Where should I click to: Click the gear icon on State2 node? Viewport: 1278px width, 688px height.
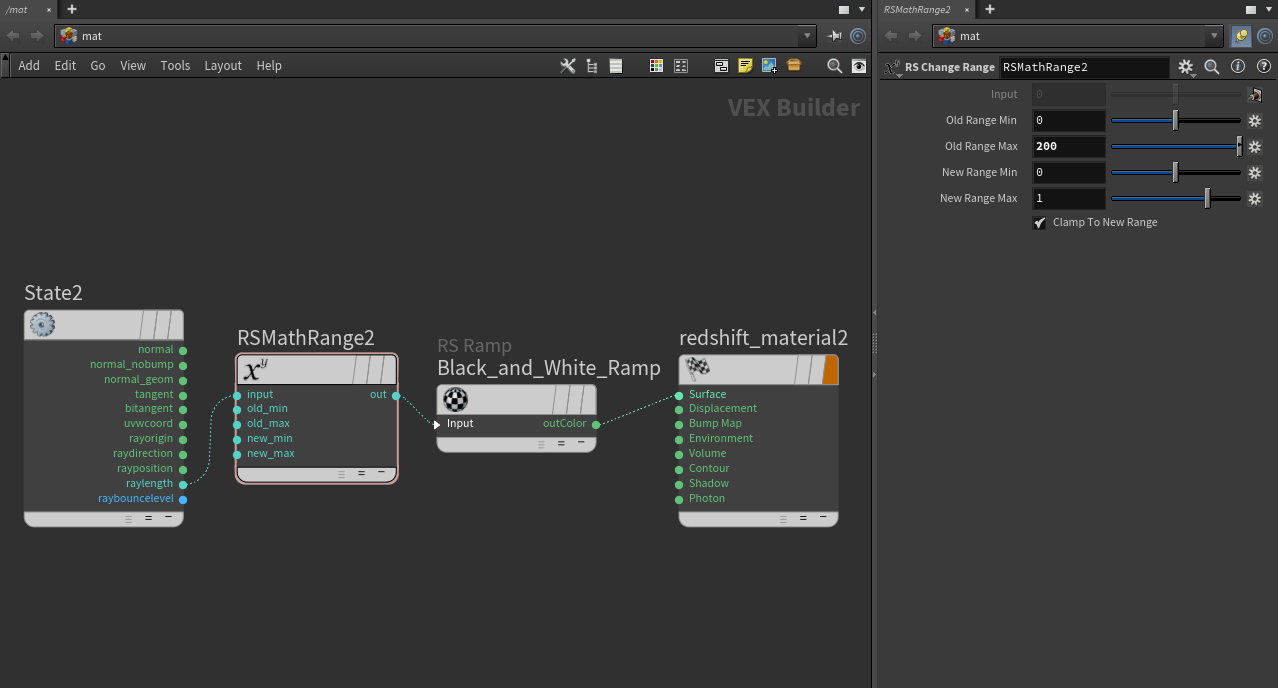coord(41,324)
